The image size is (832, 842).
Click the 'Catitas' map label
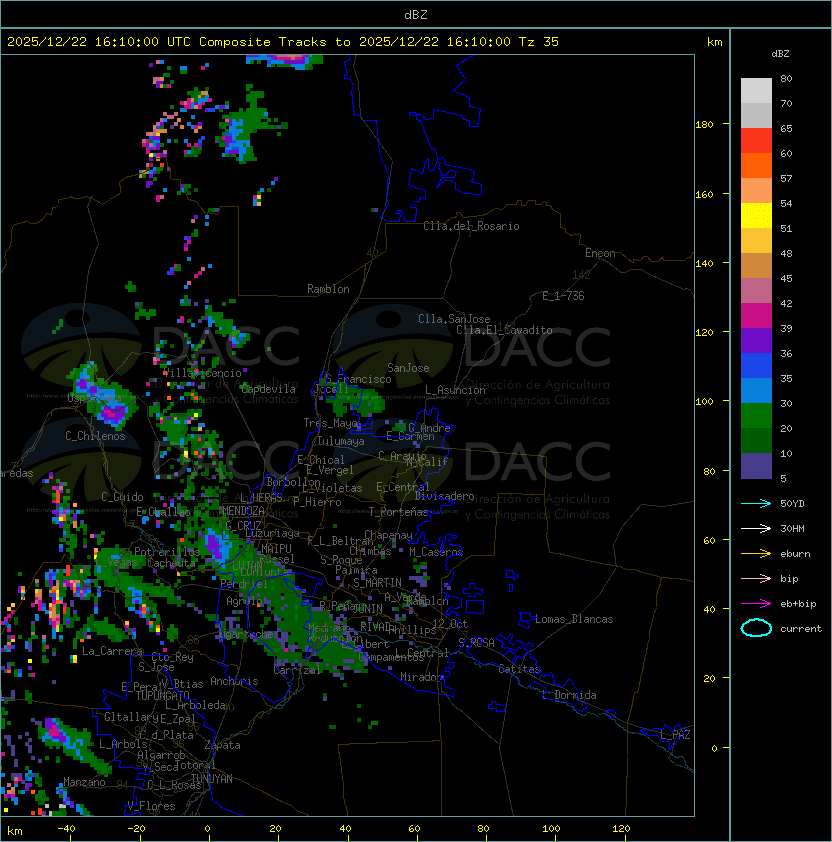coord(519,669)
